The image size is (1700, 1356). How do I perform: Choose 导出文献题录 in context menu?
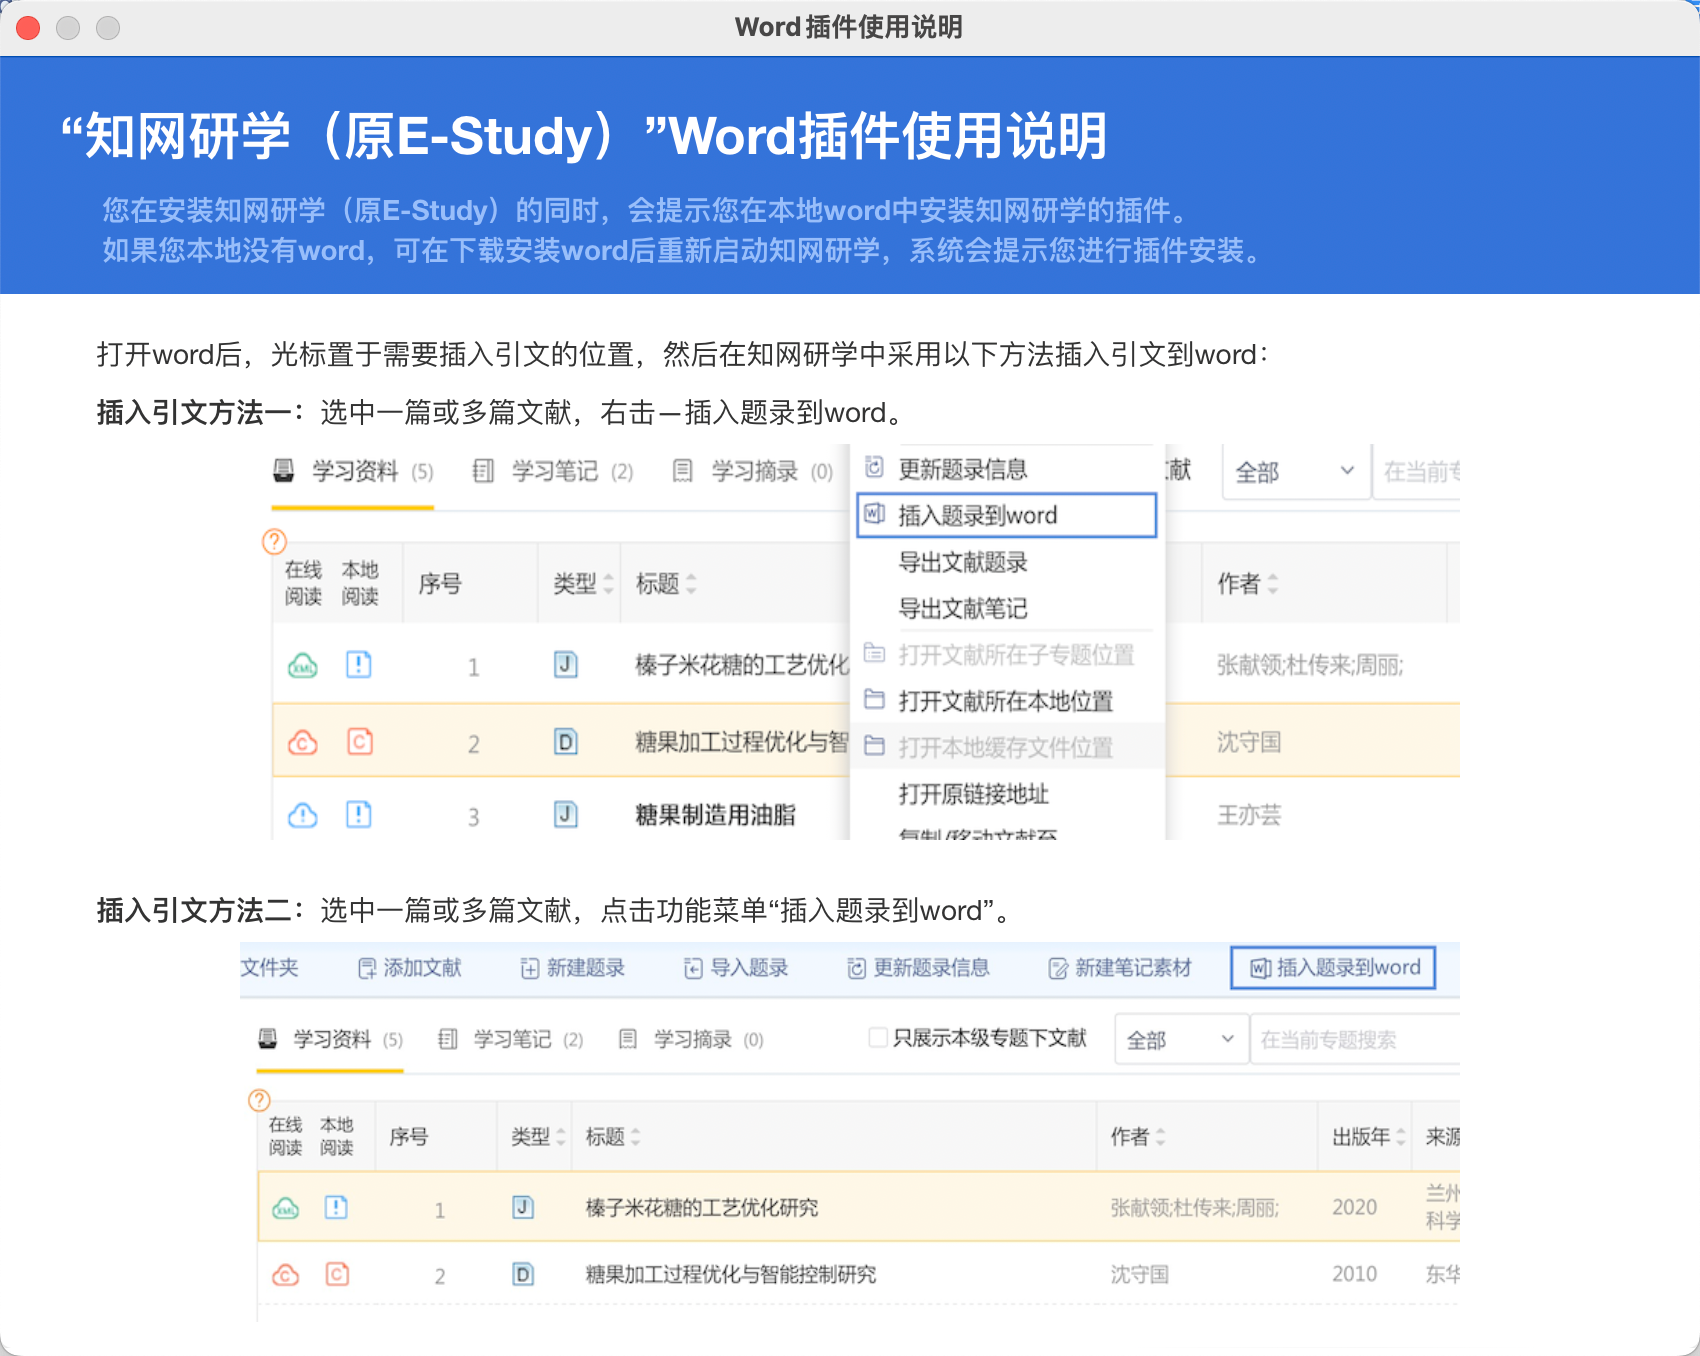(1006, 562)
